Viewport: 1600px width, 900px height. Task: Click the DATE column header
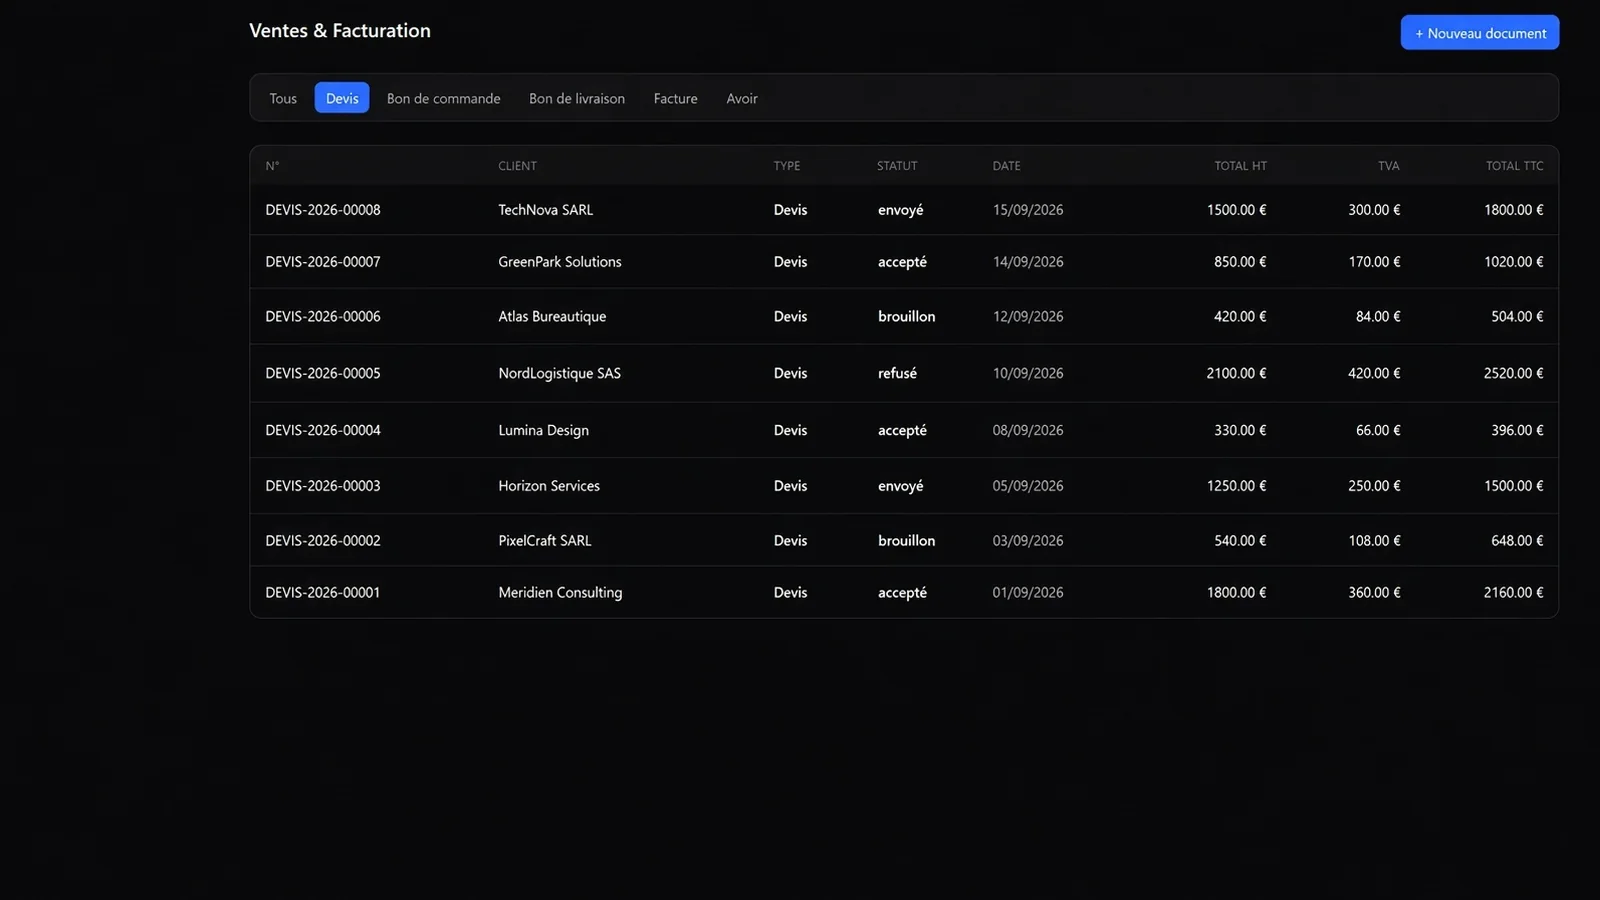1007,166
